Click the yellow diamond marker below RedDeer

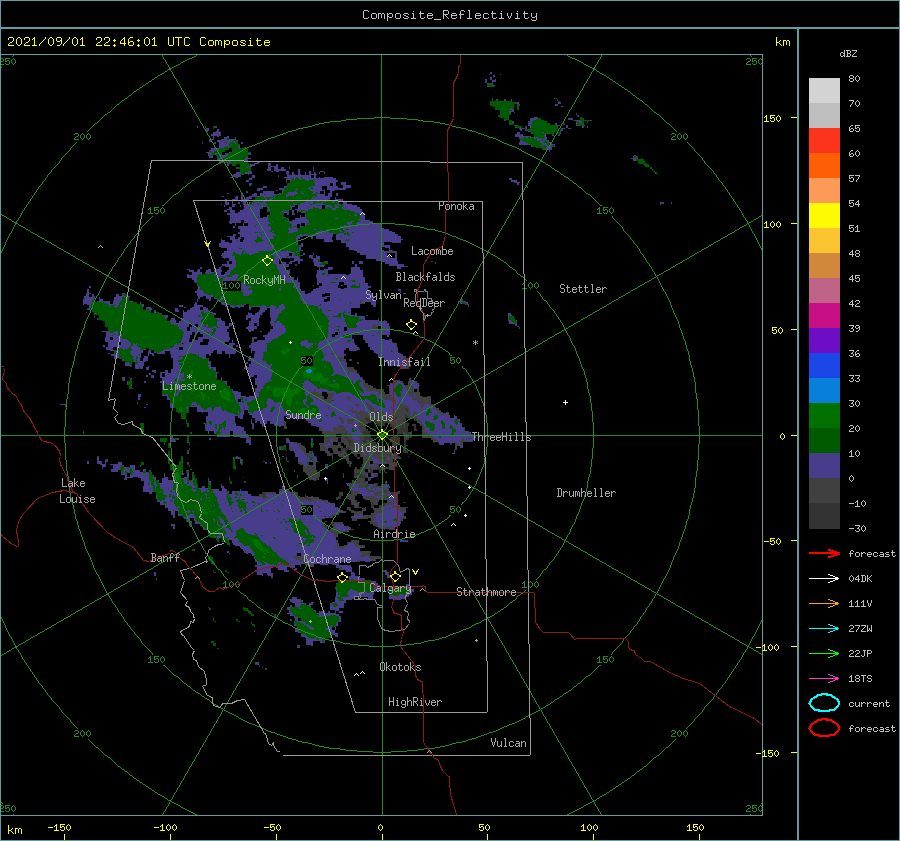point(411,325)
